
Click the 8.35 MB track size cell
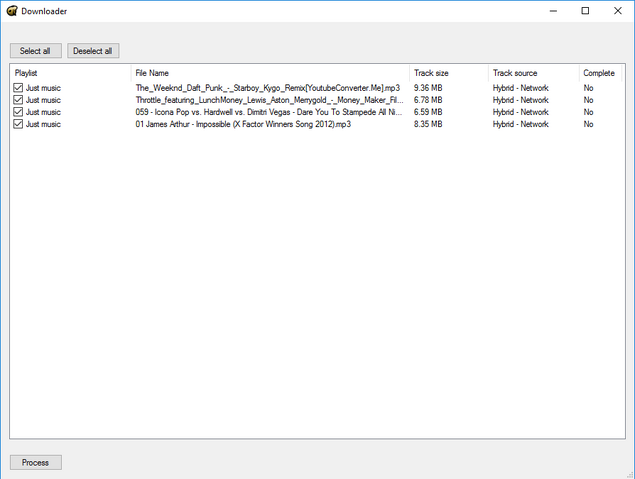pos(428,124)
